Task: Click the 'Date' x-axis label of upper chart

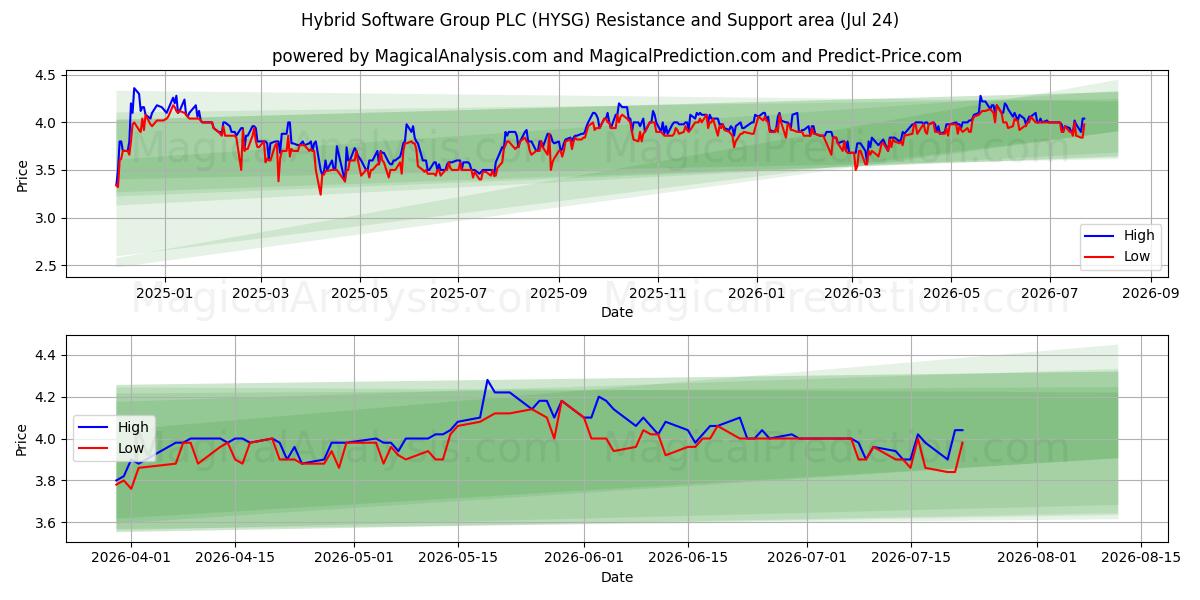Action: point(617,313)
